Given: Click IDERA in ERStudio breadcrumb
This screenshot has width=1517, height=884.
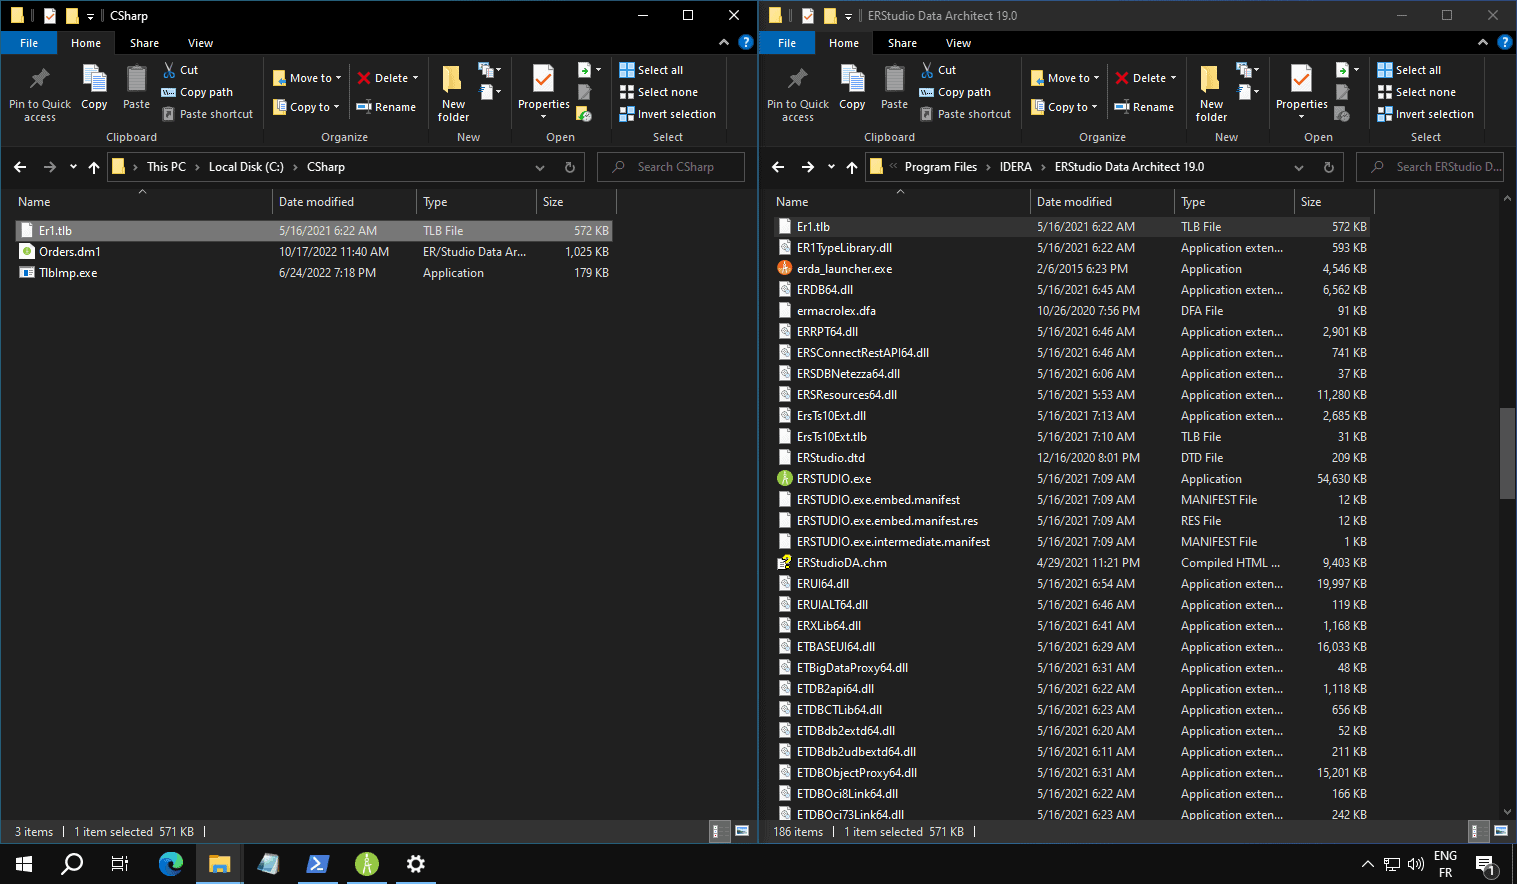Looking at the screenshot, I should click(1015, 167).
